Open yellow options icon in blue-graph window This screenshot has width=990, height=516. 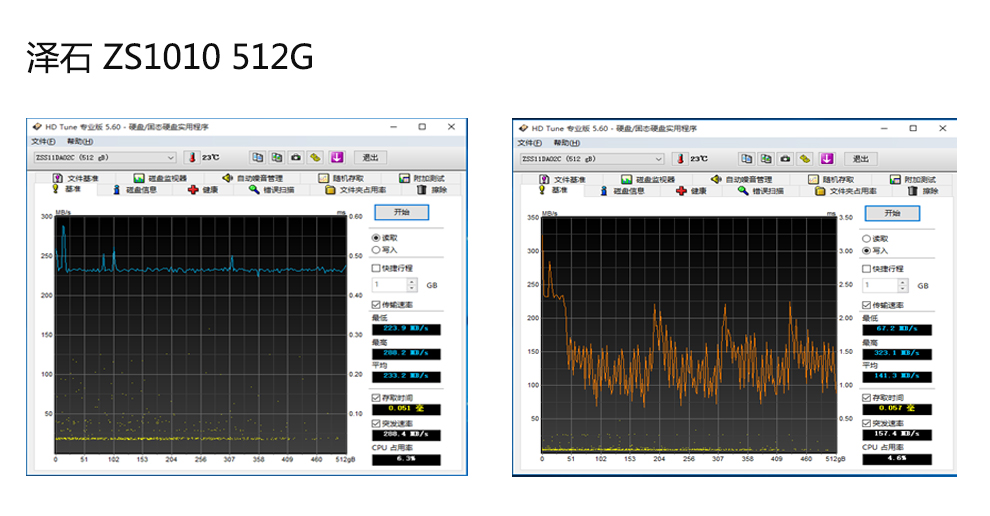click(x=316, y=157)
